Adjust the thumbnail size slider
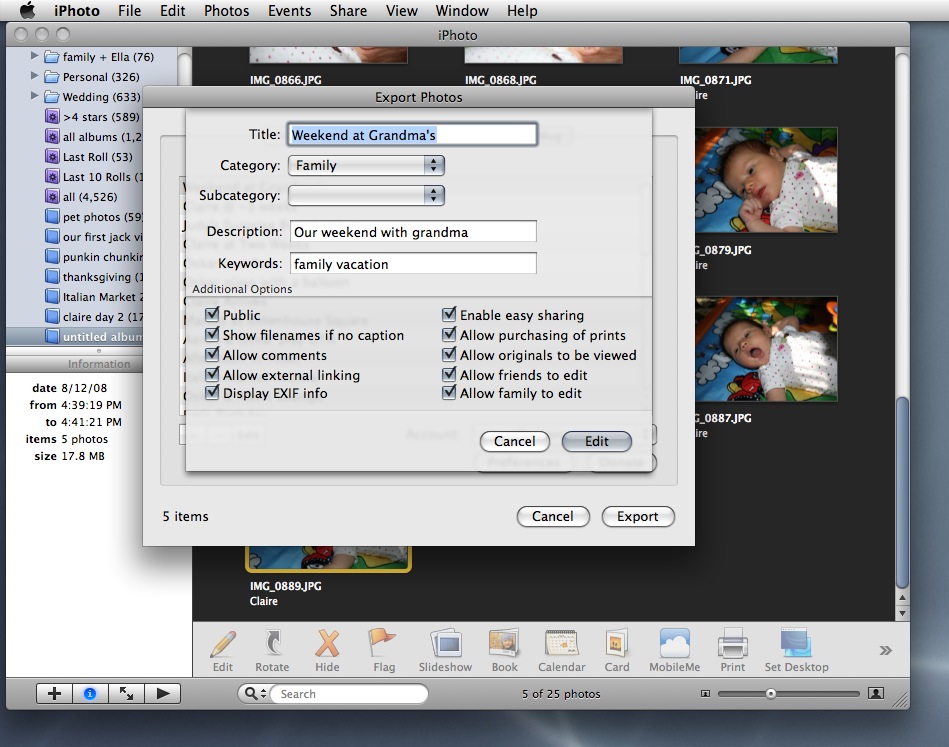 point(771,693)
